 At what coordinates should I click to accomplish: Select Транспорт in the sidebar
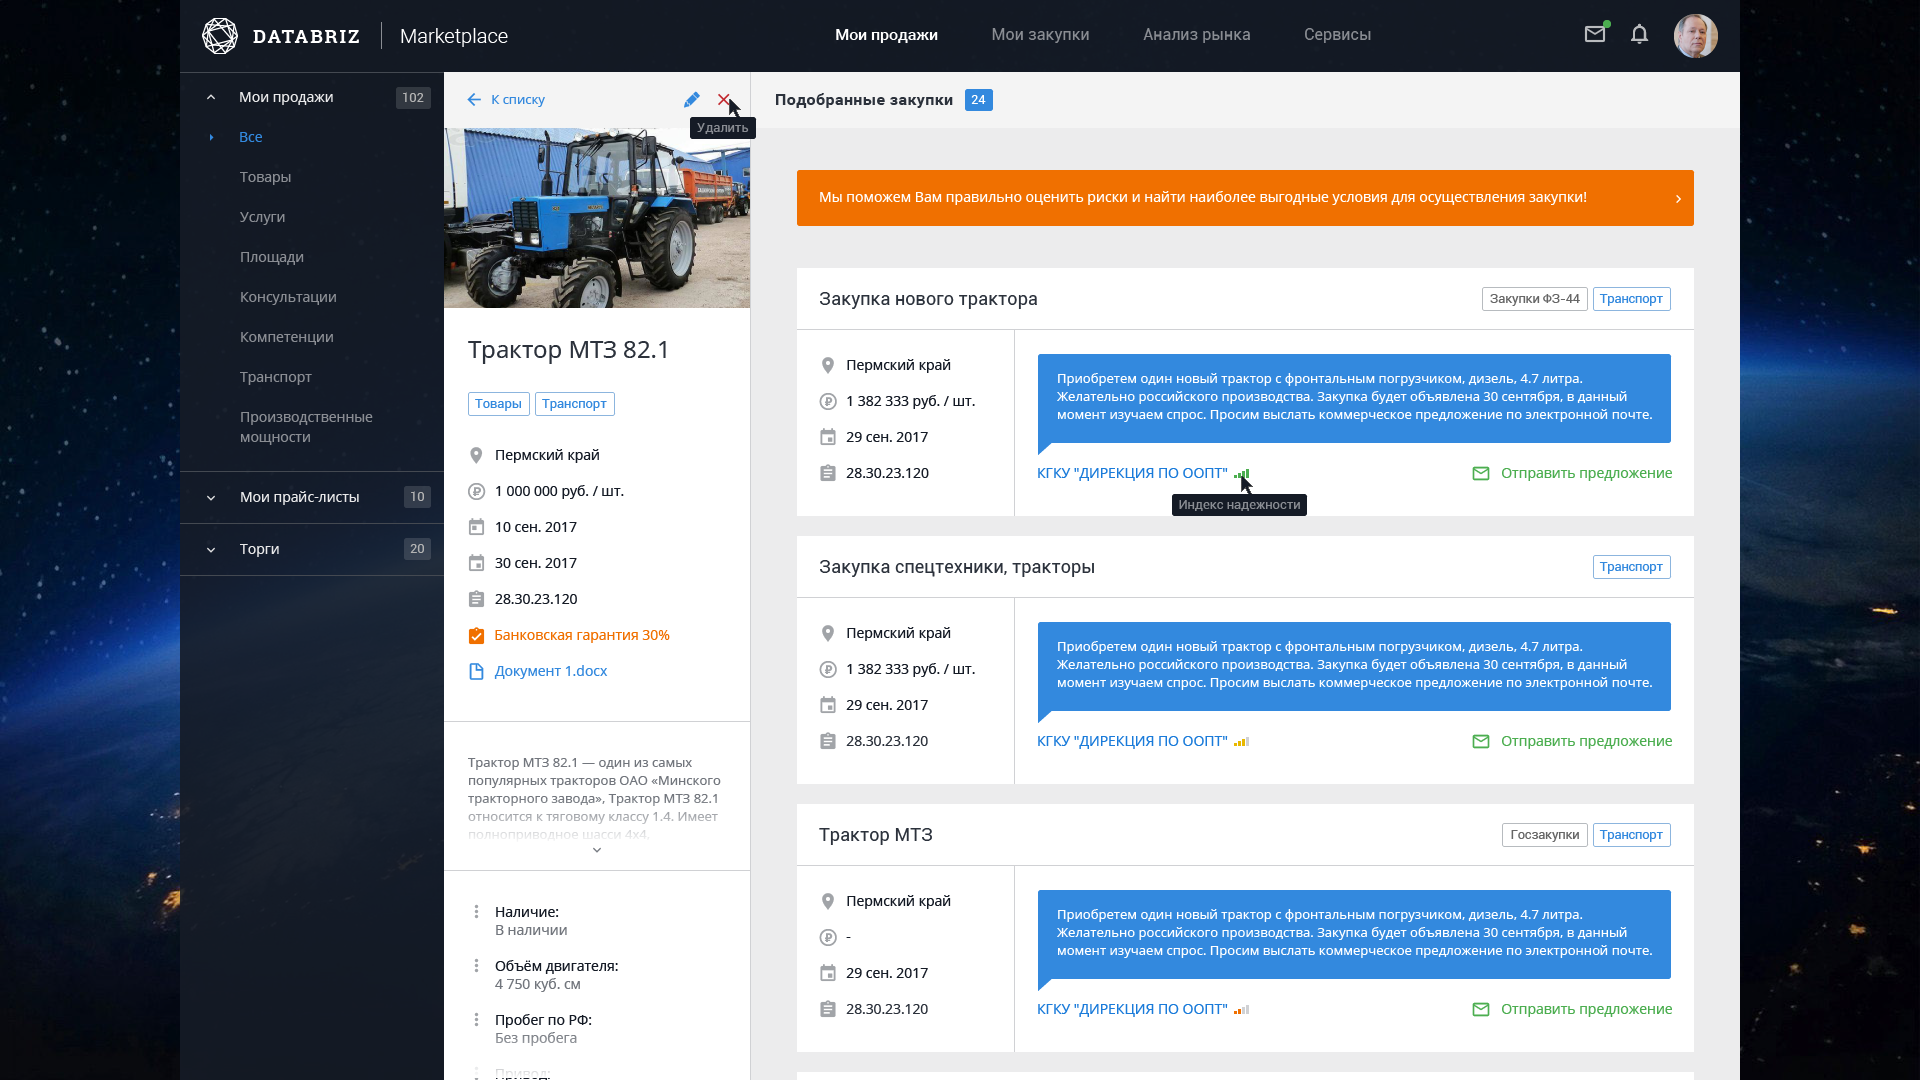point(275,377)
